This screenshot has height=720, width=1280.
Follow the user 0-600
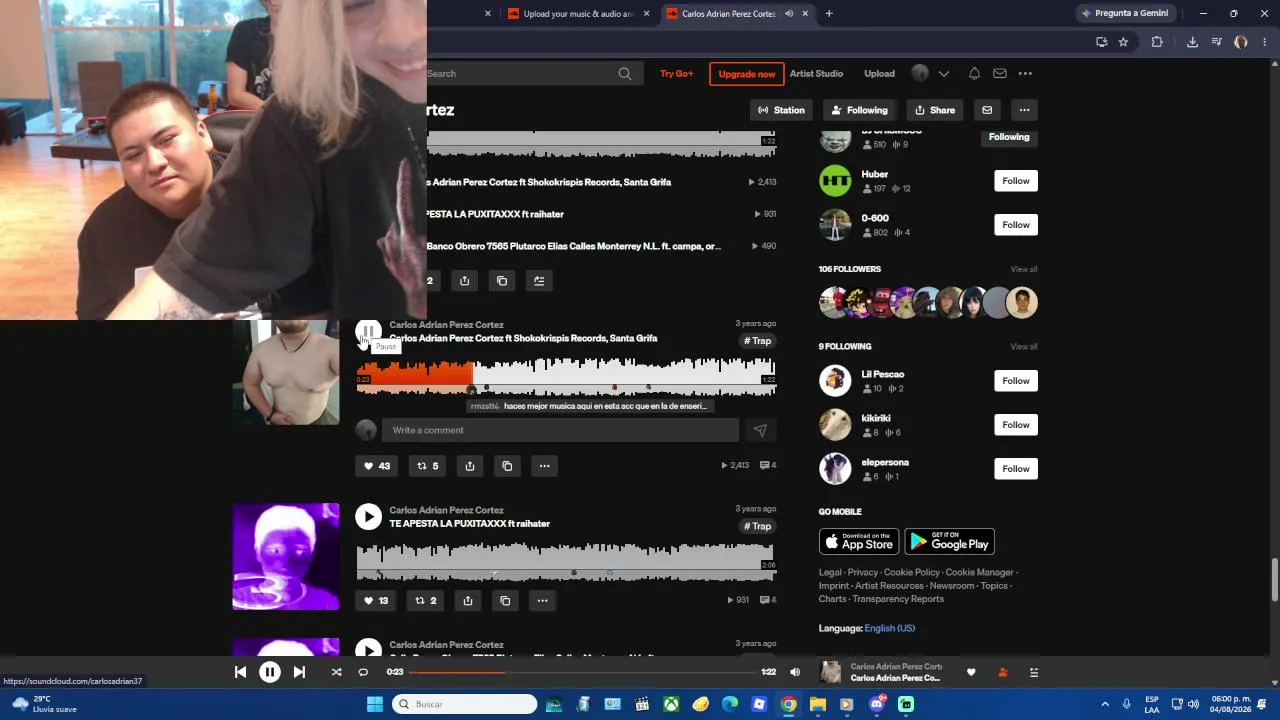(x=1016, y=225)
